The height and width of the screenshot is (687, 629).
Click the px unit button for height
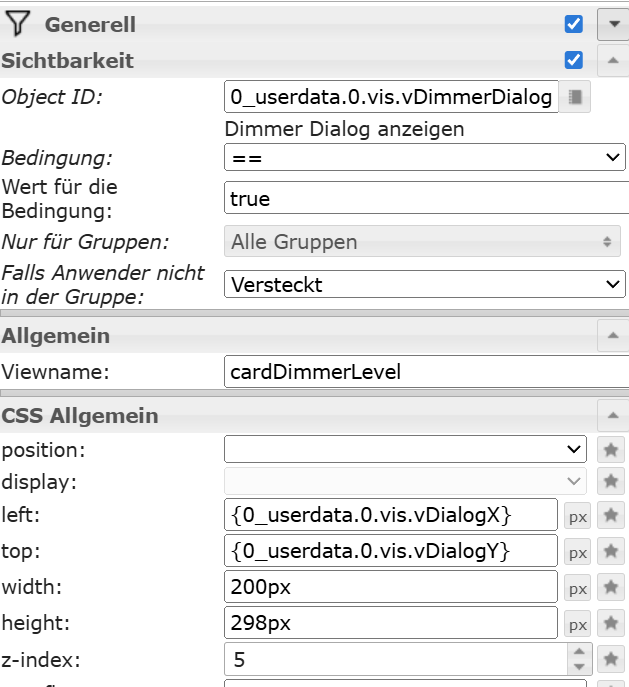[x=578, y=623]
